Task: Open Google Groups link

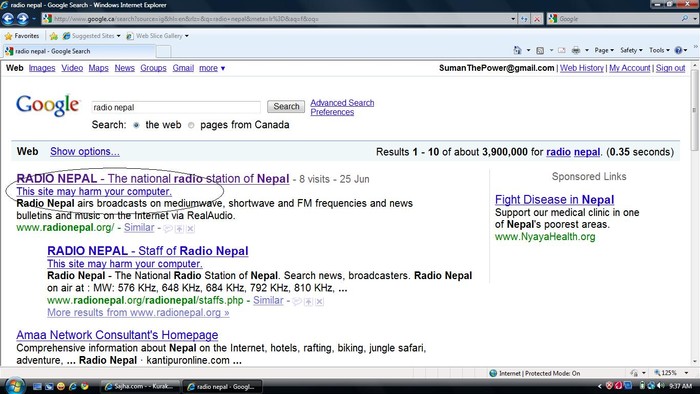Action: 153,68
